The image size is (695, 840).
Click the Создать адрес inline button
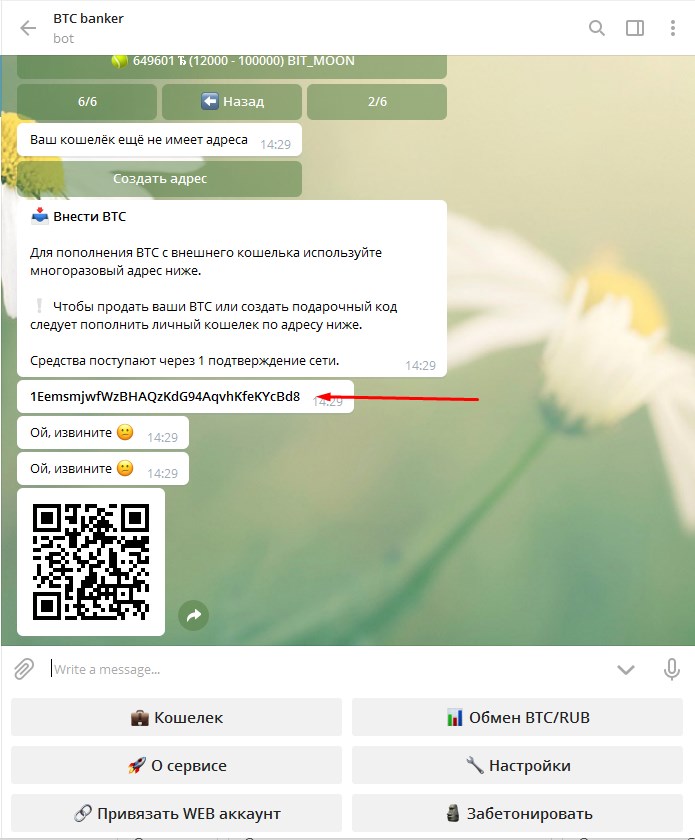(x=159, y=179)
